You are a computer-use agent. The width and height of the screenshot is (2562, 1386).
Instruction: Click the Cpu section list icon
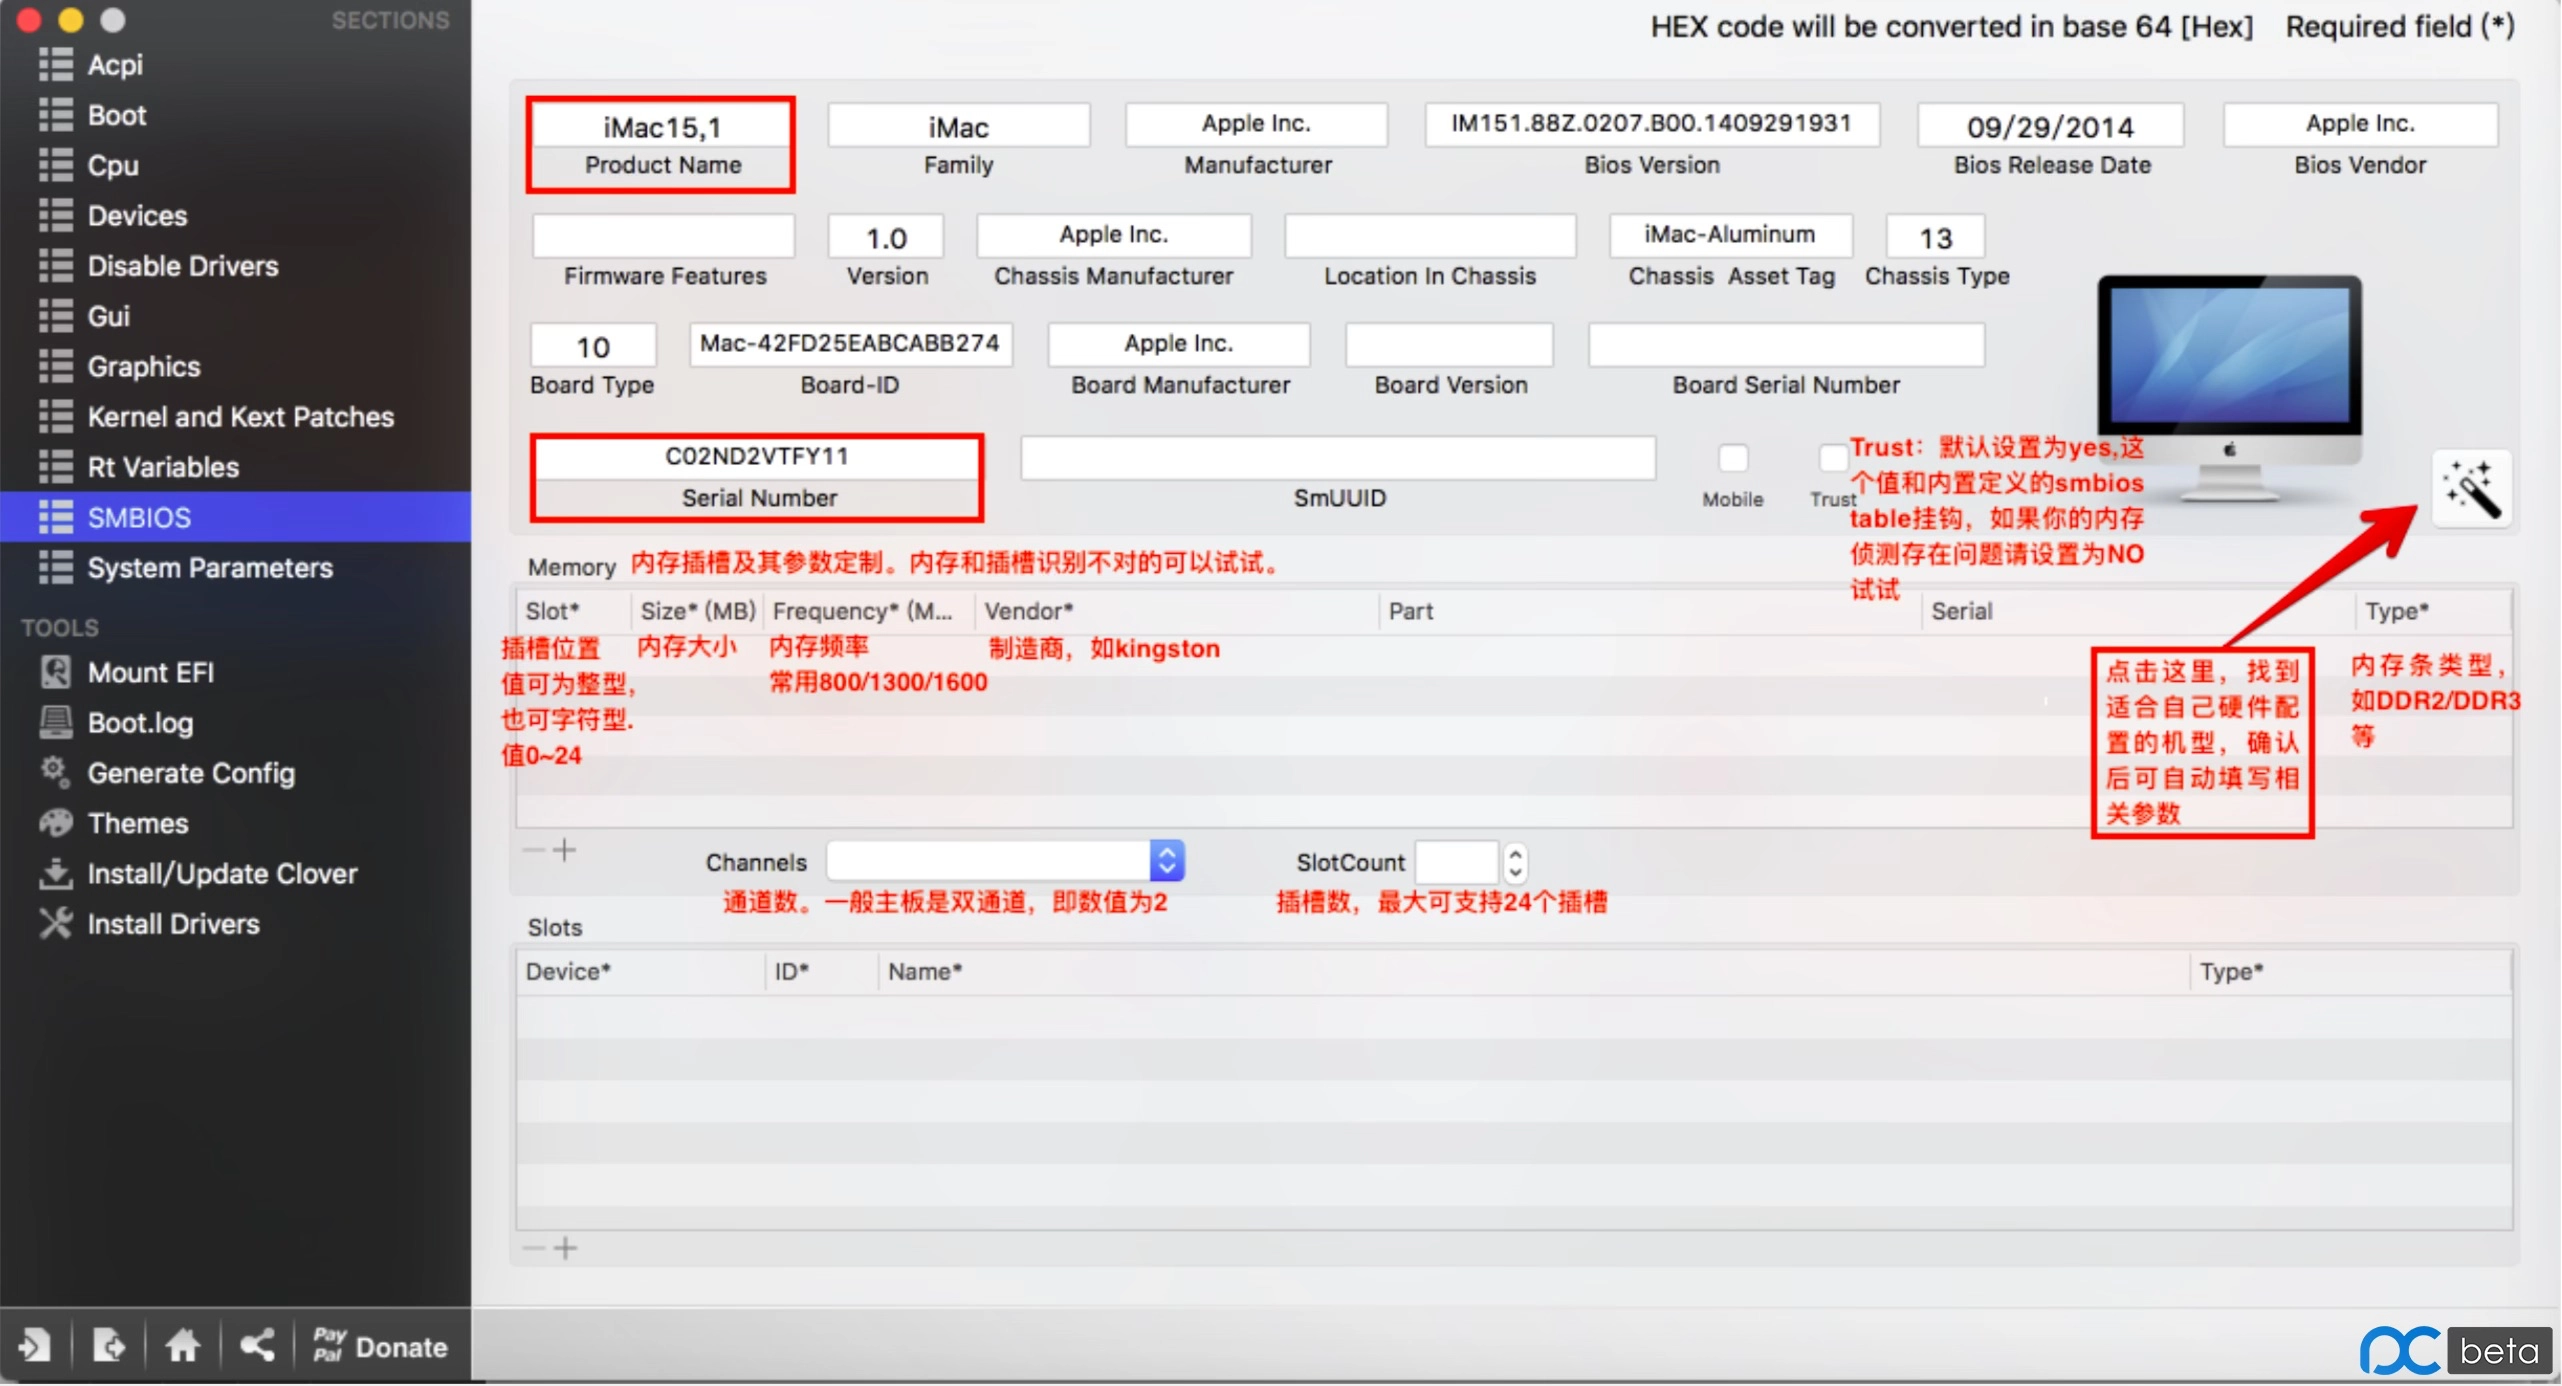[x=56, y=164]
